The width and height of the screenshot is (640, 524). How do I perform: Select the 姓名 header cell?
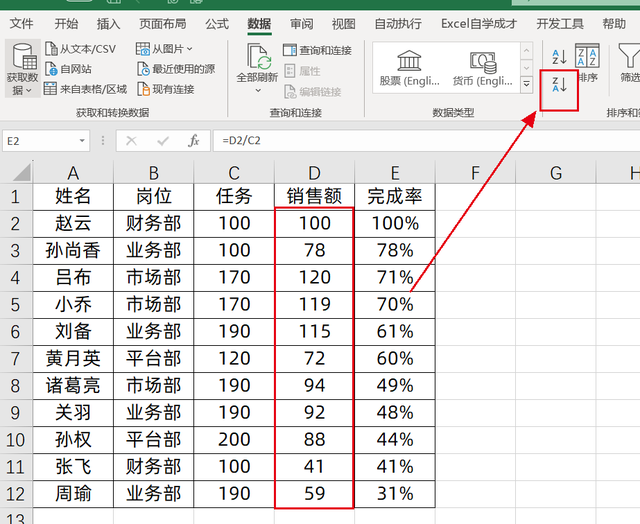click(73, 196)
